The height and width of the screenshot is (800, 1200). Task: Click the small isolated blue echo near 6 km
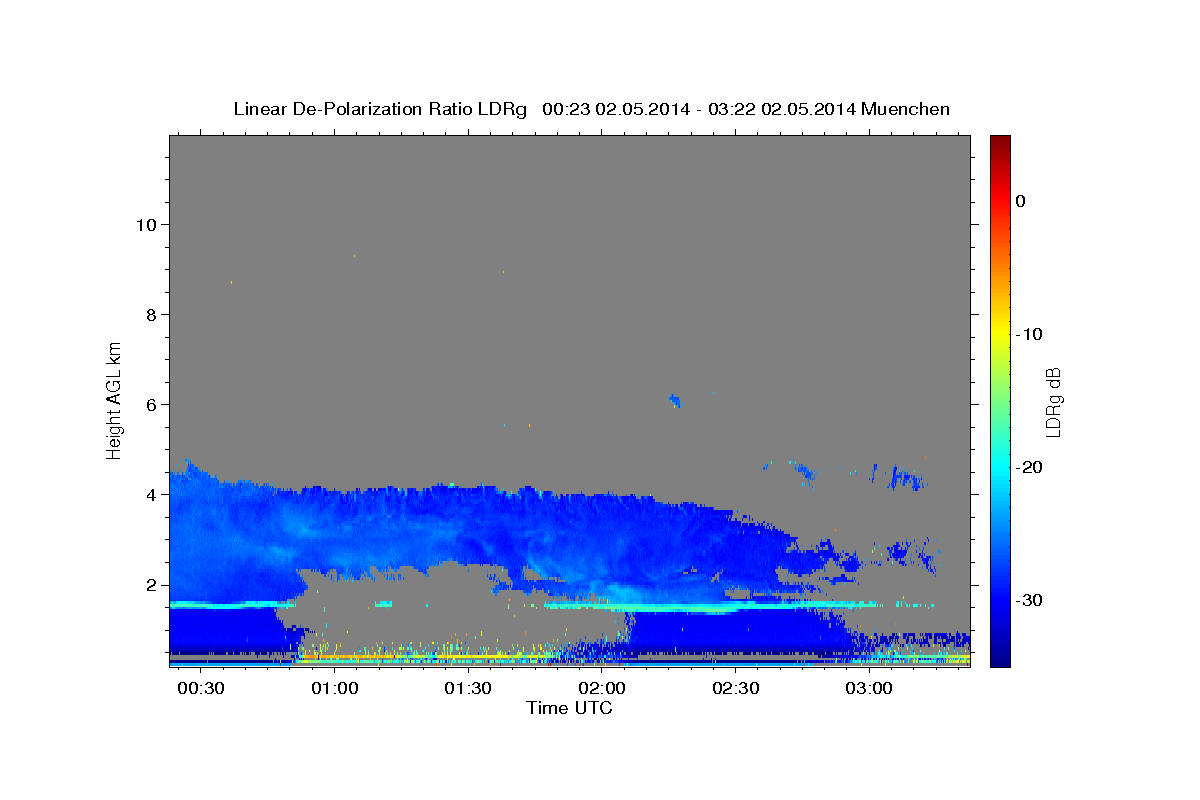675,400
